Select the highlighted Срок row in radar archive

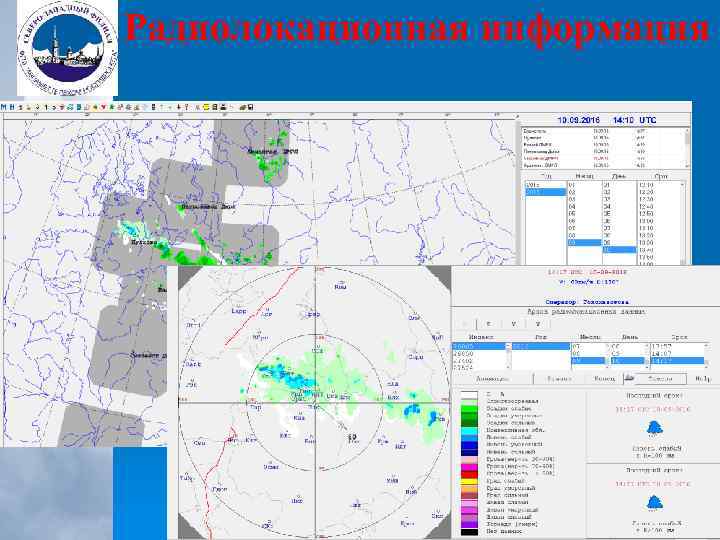coord(677,361)
